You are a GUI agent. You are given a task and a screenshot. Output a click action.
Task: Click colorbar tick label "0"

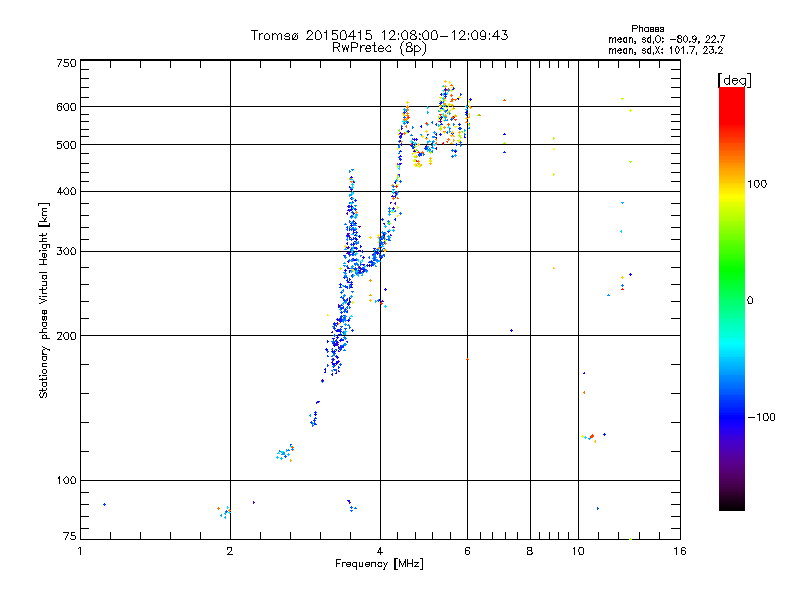tap(750, 301)
